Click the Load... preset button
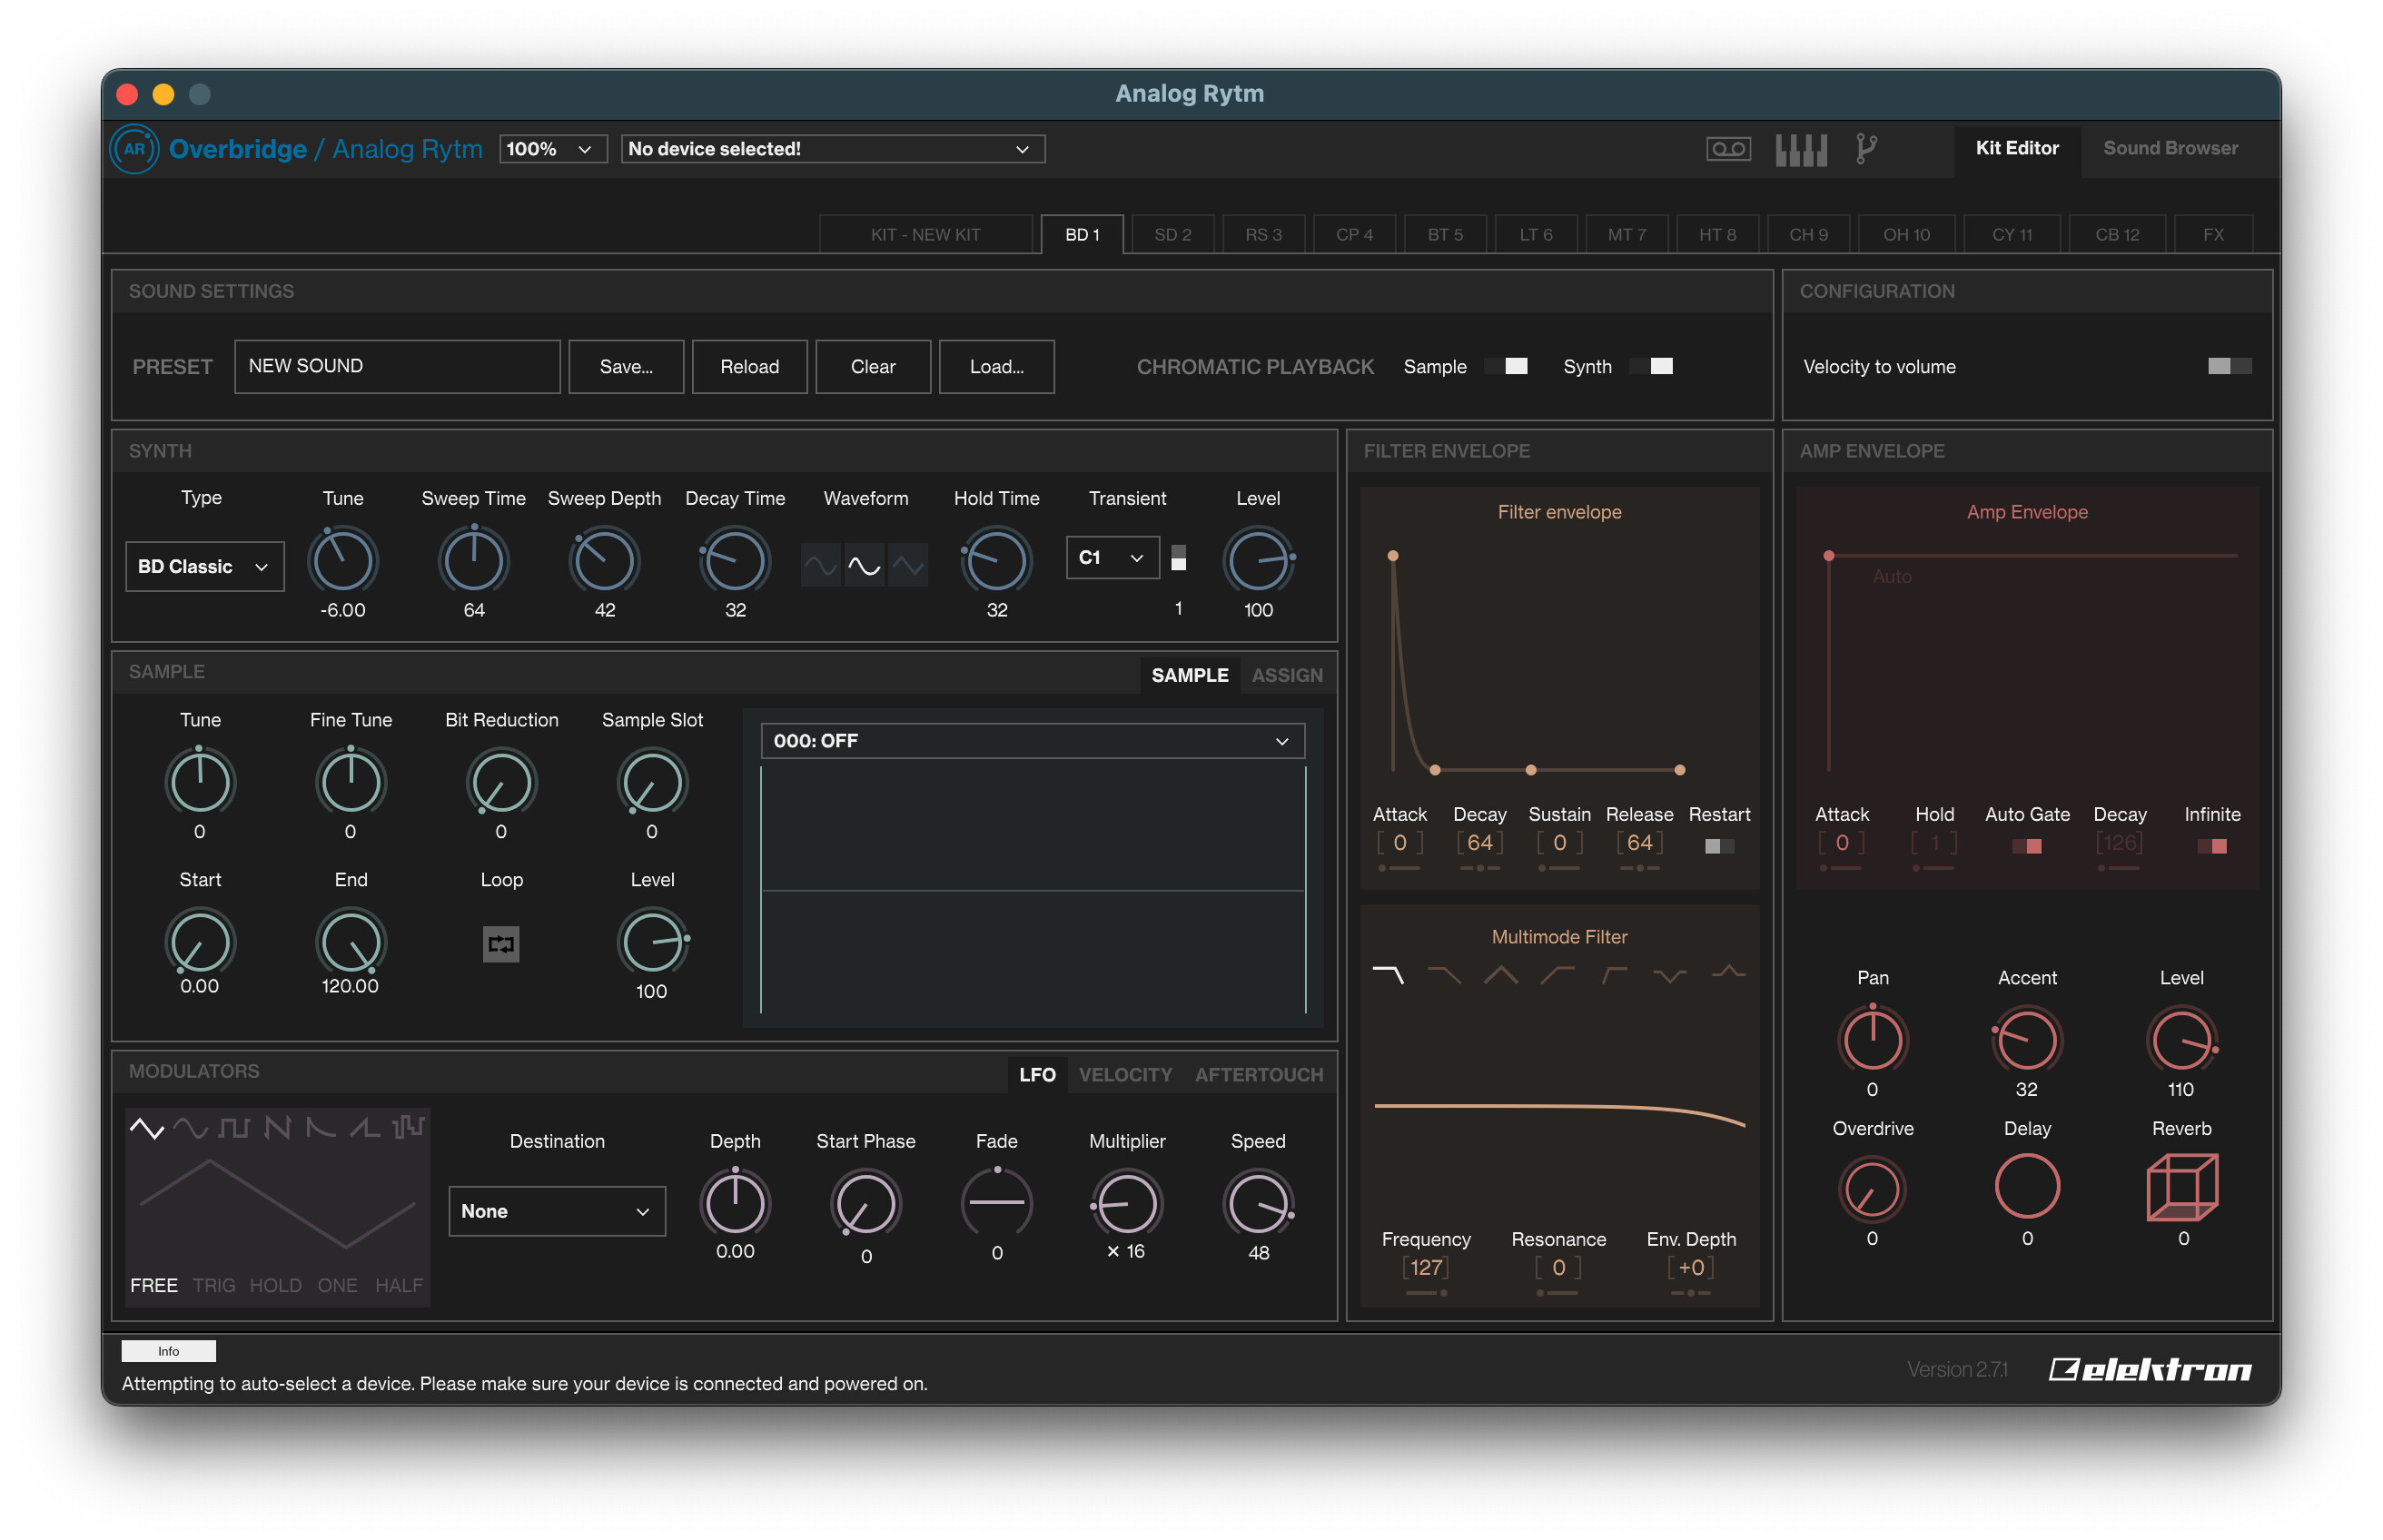Screen dimensions: 2383x1540 coord(996,366)
